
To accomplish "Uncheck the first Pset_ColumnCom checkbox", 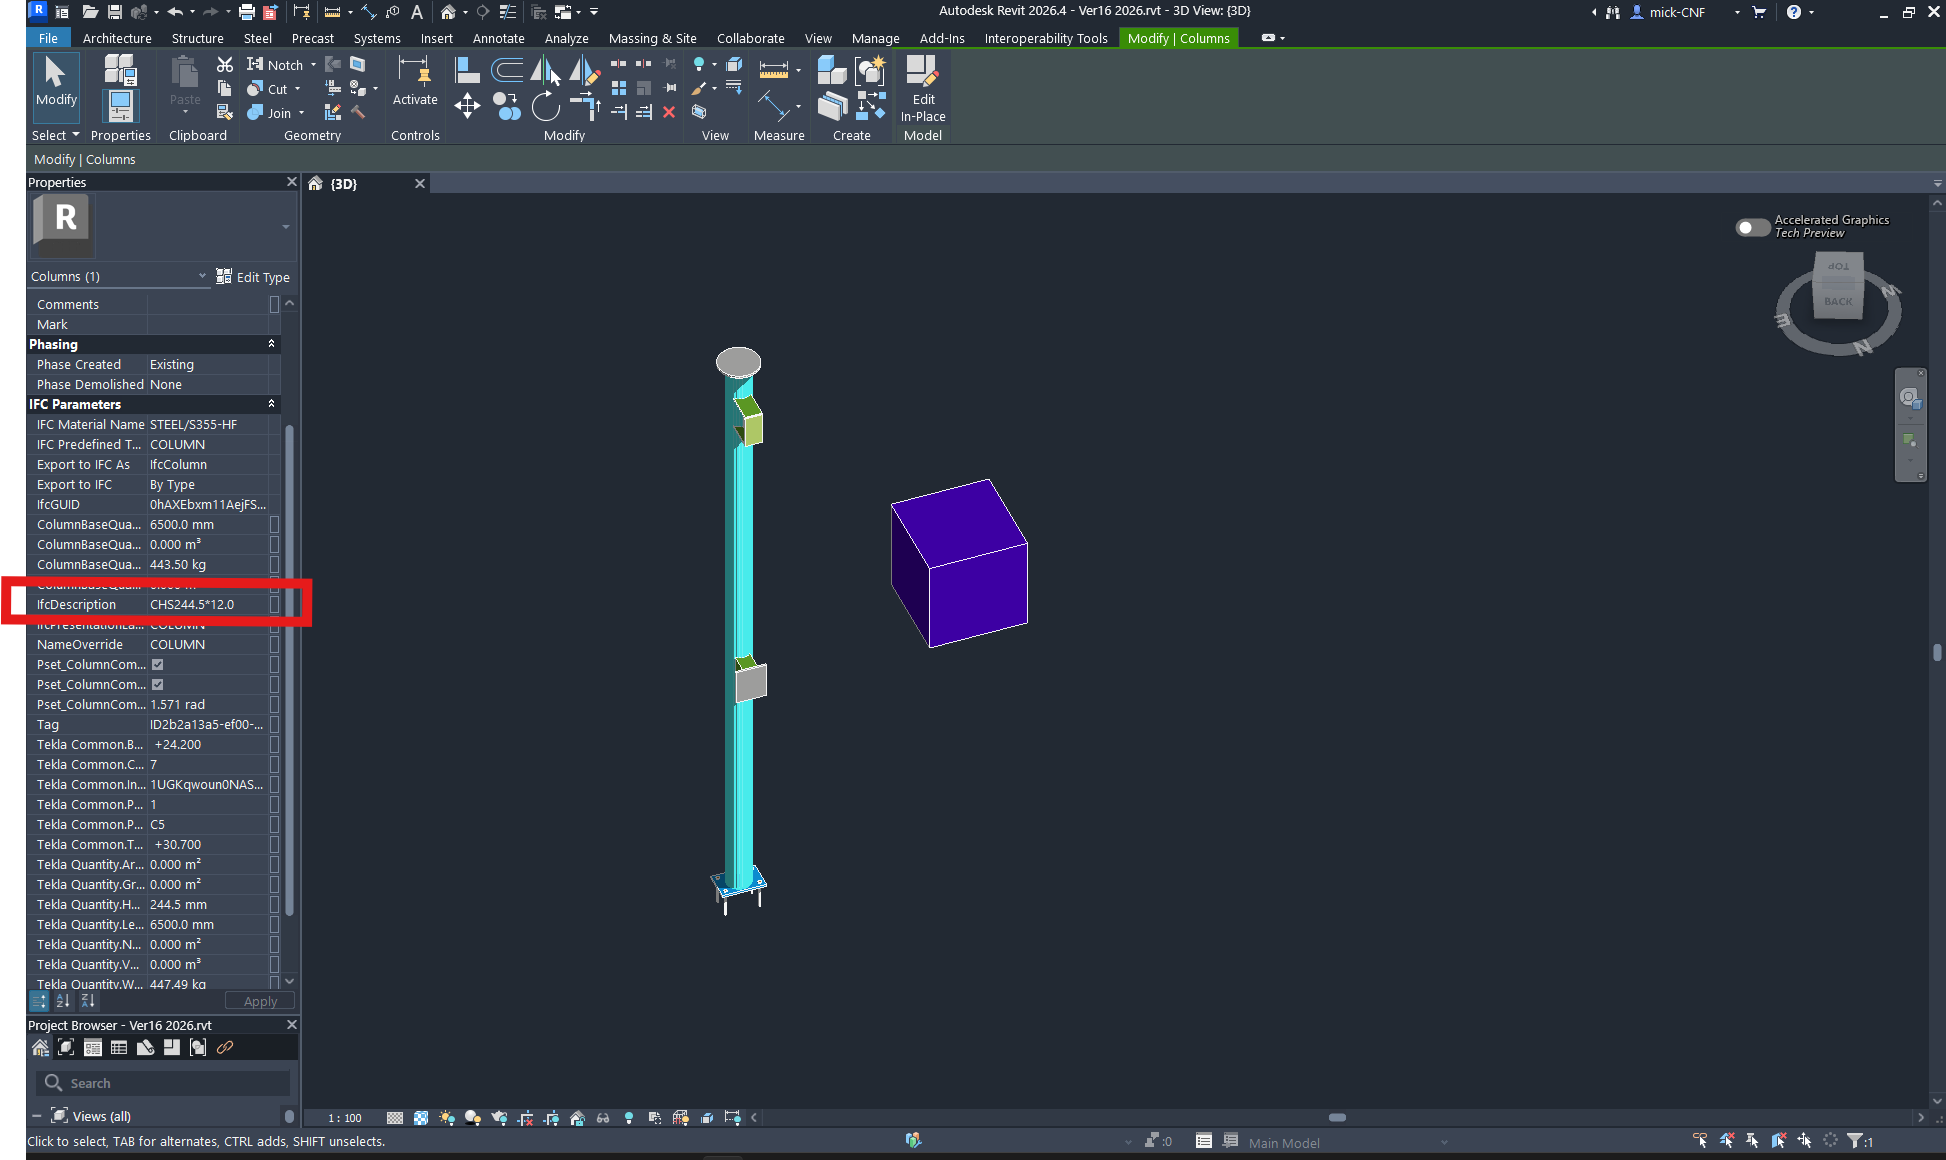I will point(157,665).
